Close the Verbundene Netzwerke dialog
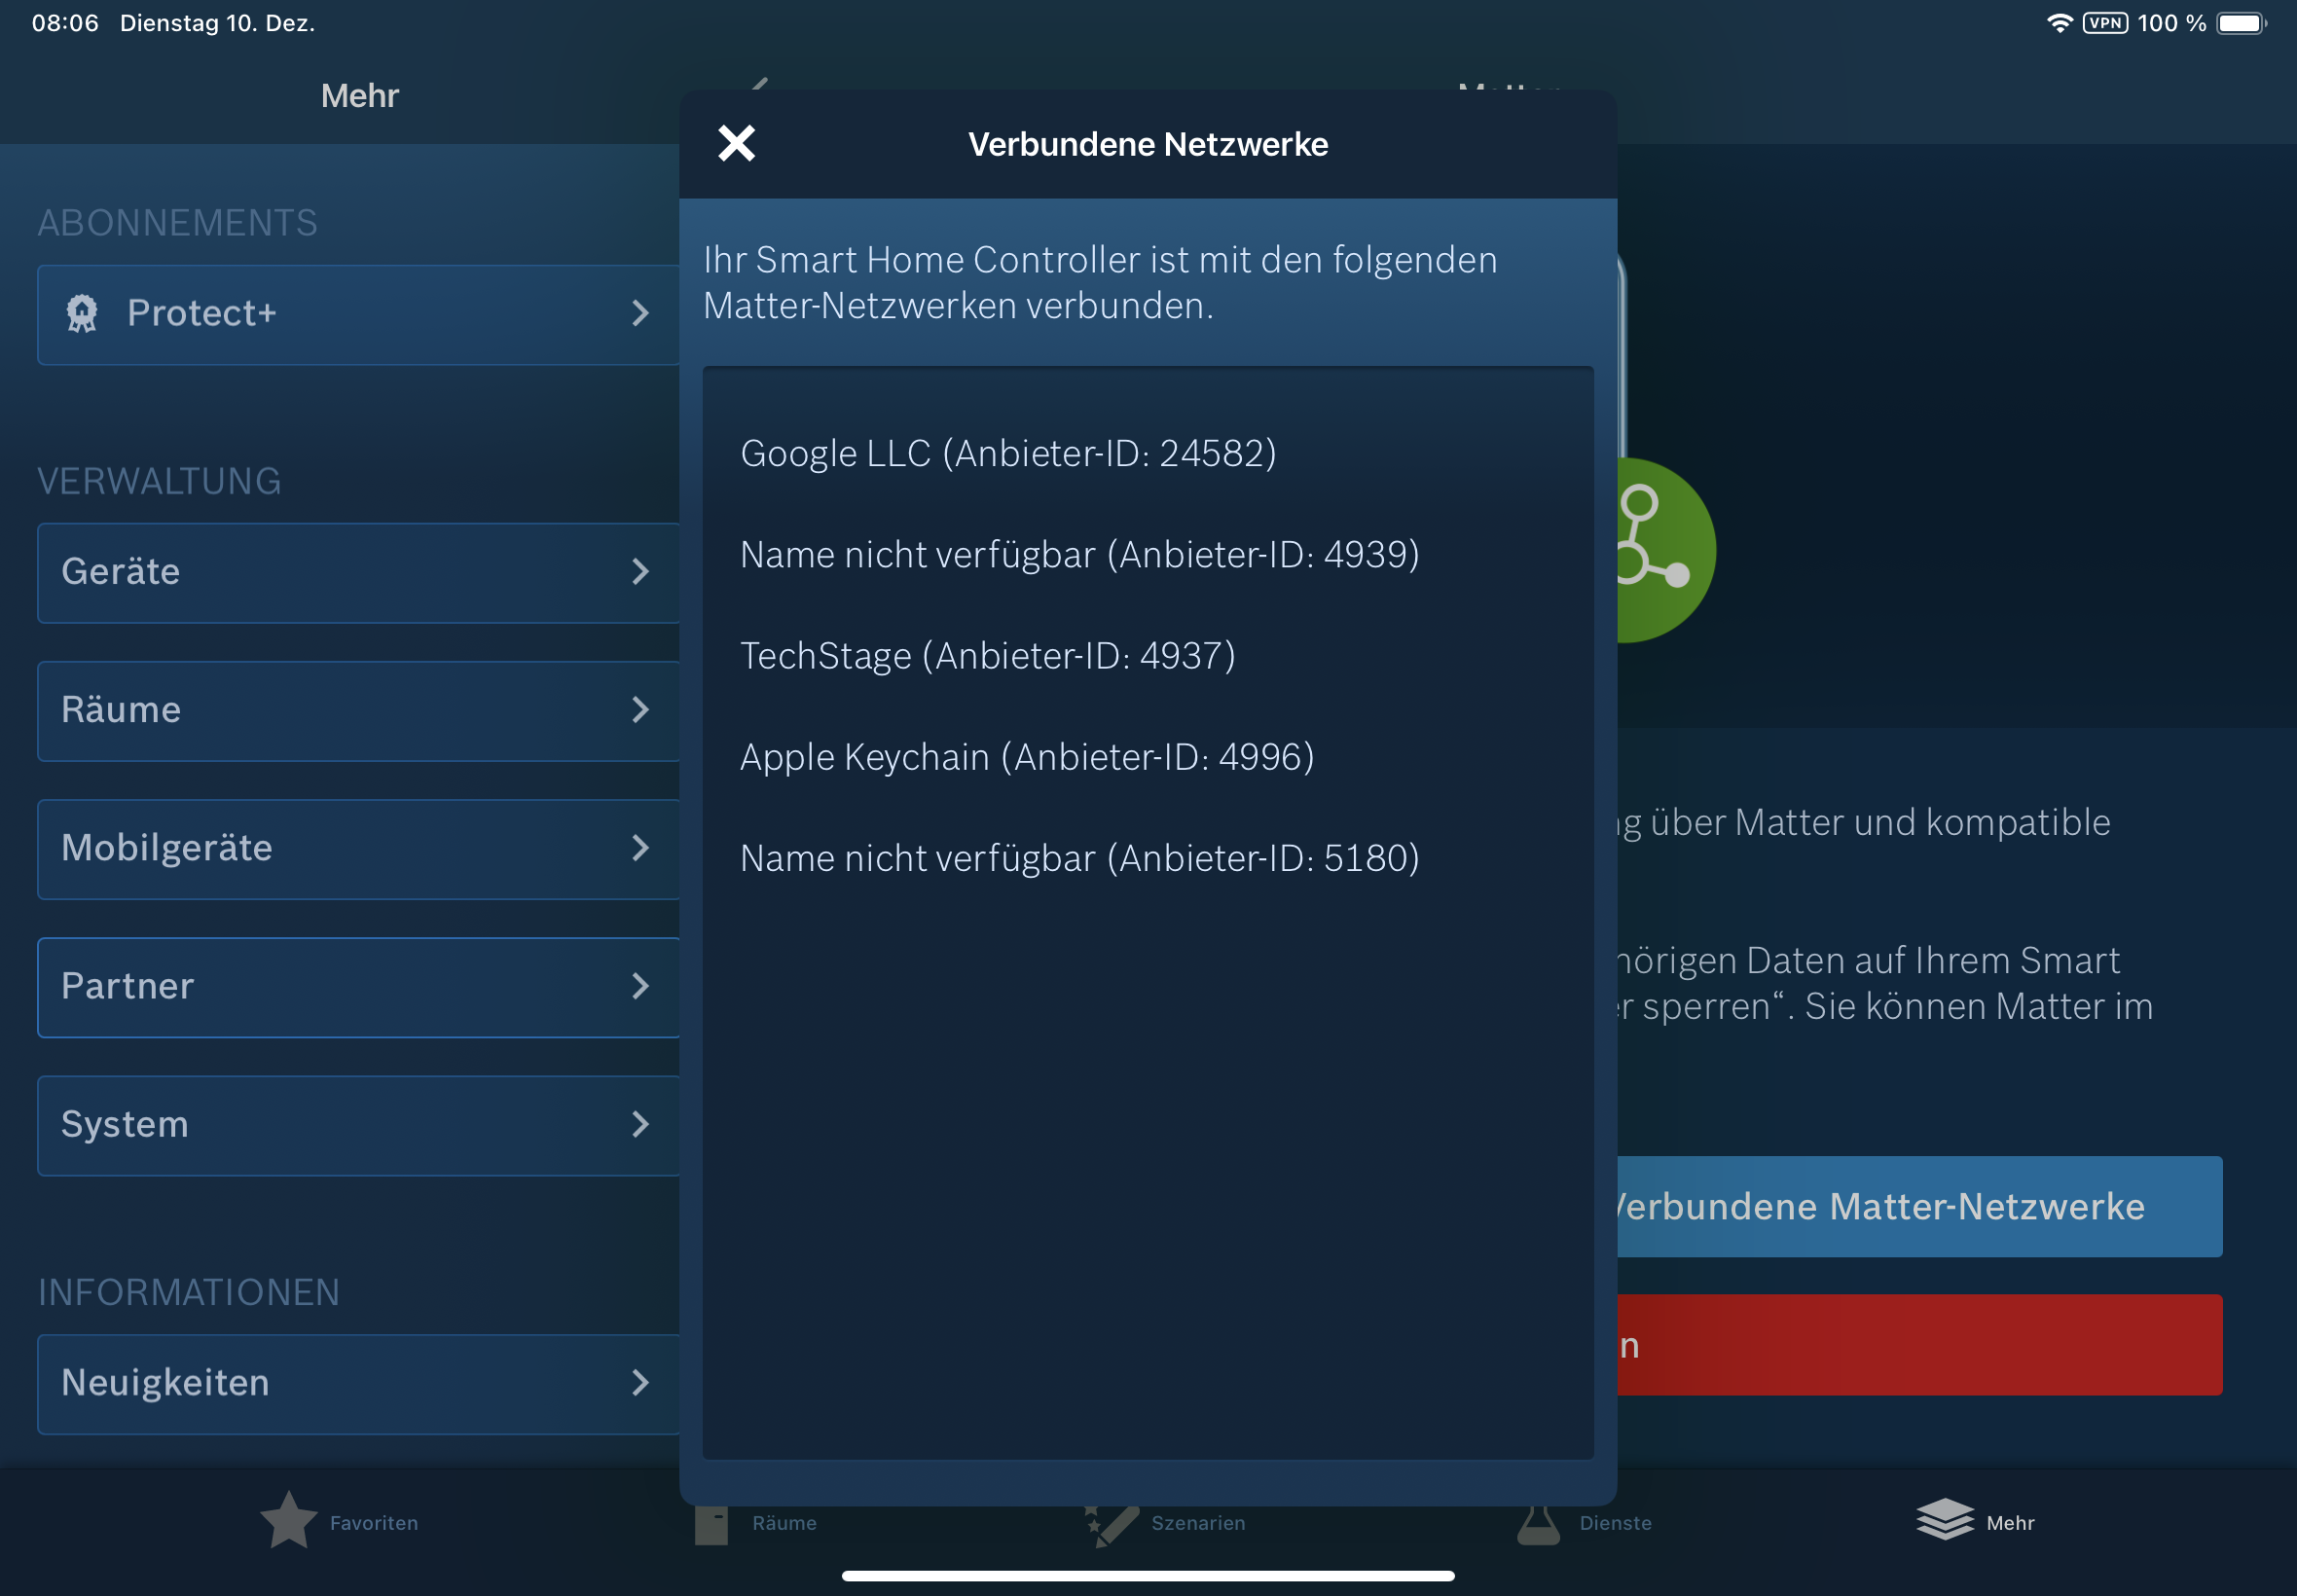This screenshot has height=1596, width=2297. (x=736, y=144)
